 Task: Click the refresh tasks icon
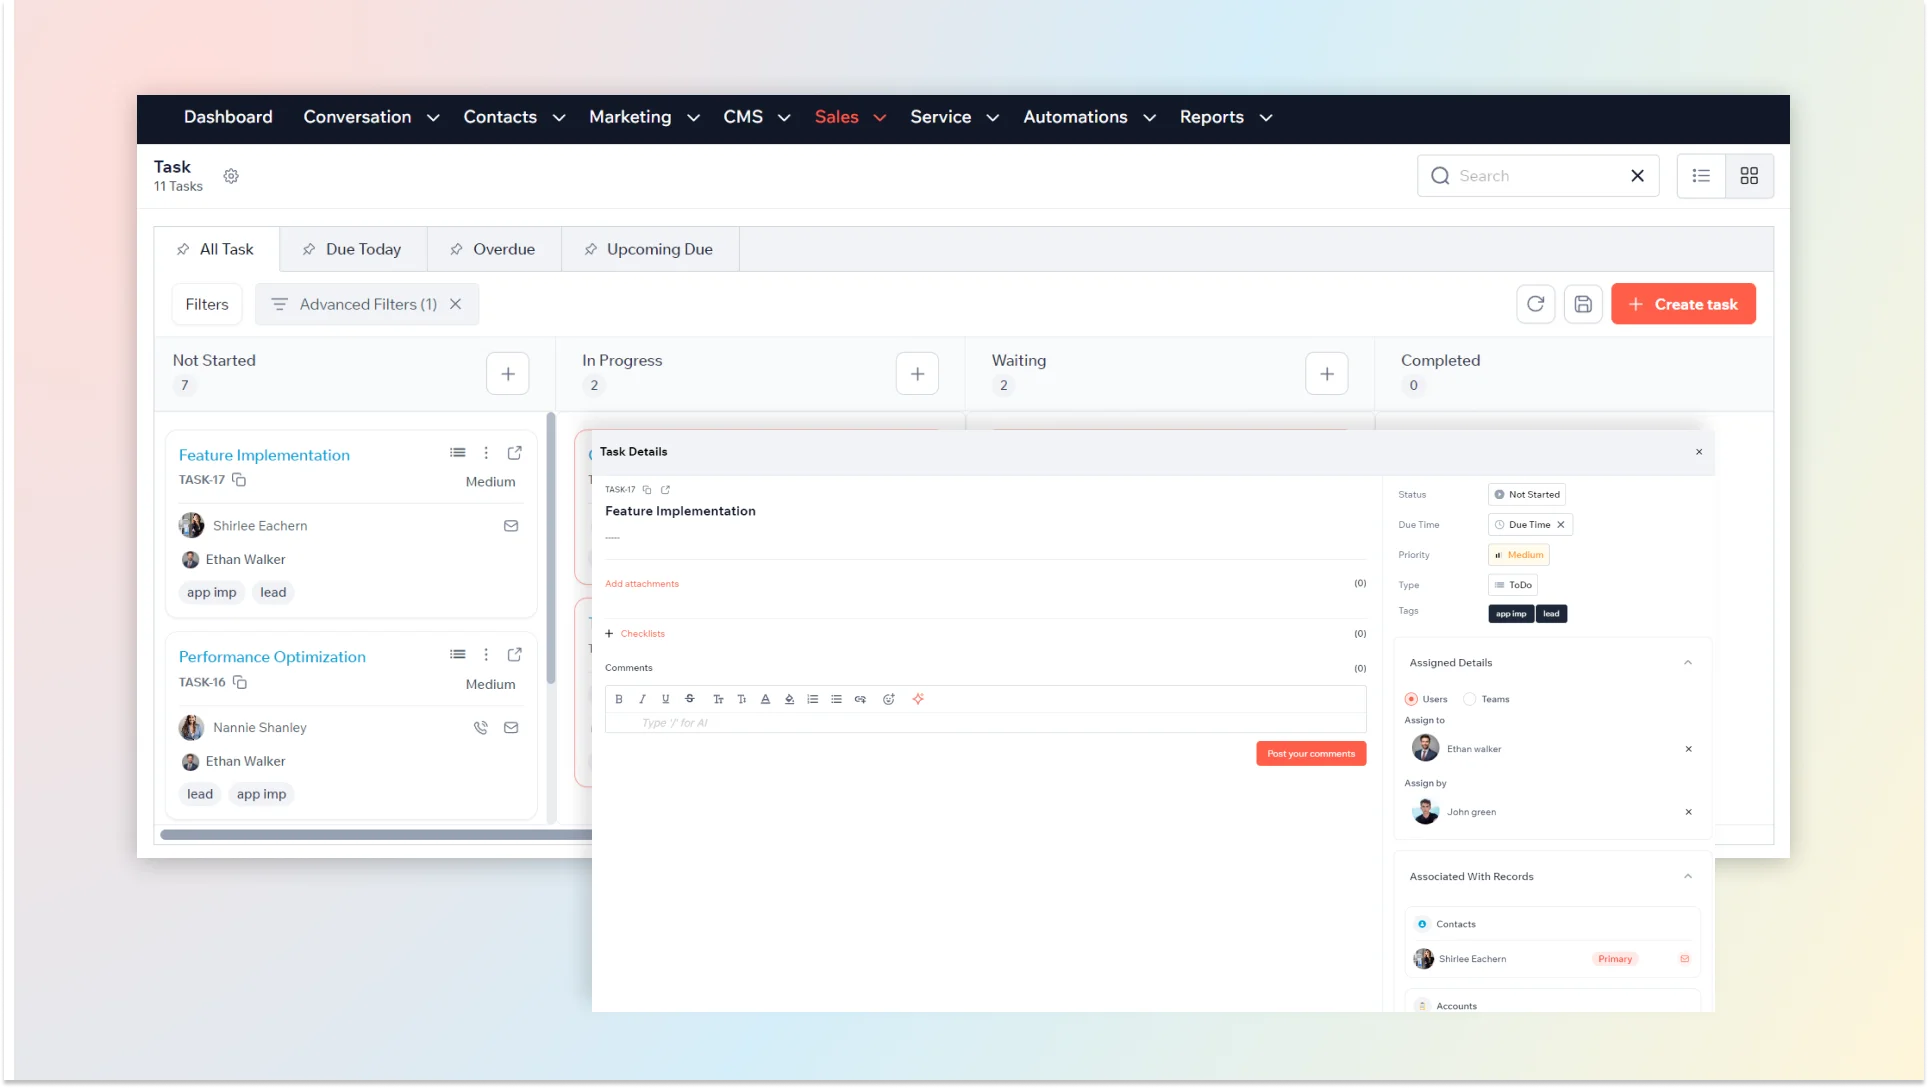[1536, 304]
